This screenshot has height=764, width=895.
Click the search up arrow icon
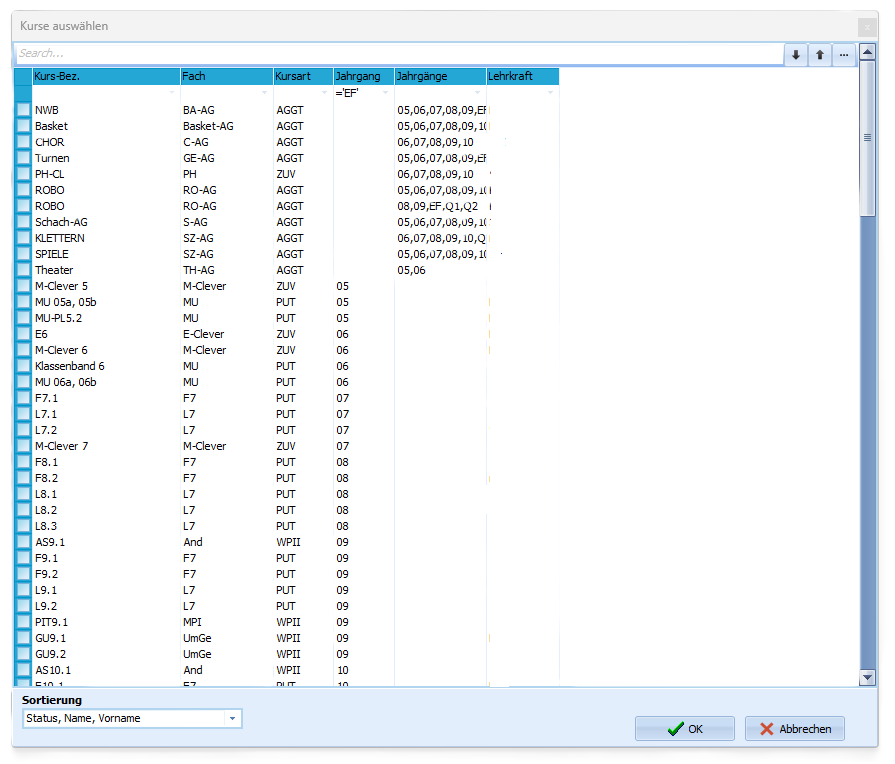[x=820, y=55]
